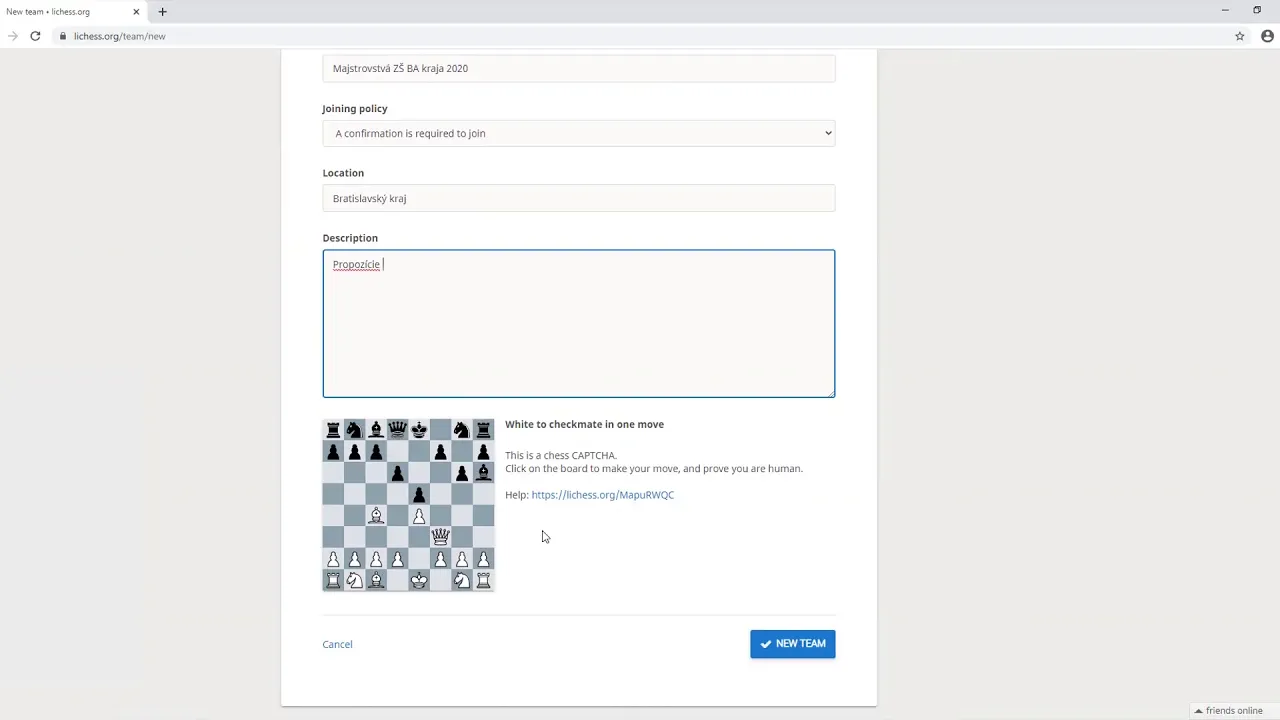Click the black pawn on g6
This screenshot has width=1280, height=720.
(x=462, y=473)
